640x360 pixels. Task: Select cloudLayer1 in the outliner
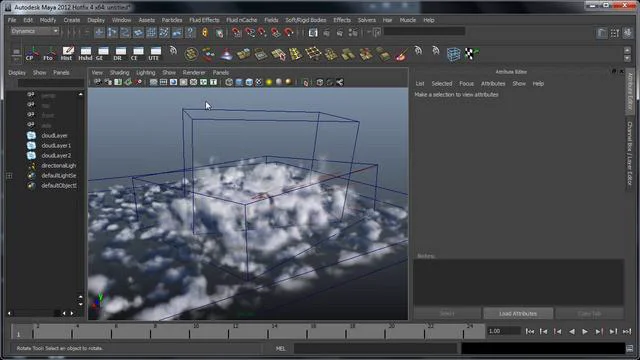click(x=56, y=146)
